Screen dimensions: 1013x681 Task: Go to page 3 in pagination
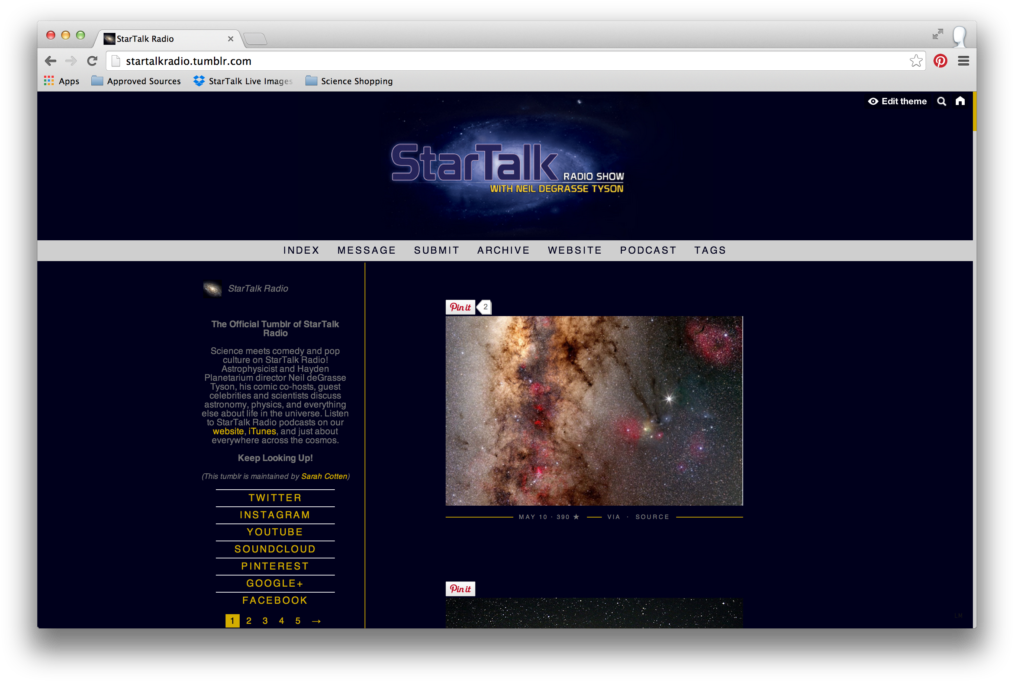pyautogui.click(x=265, y=621)
